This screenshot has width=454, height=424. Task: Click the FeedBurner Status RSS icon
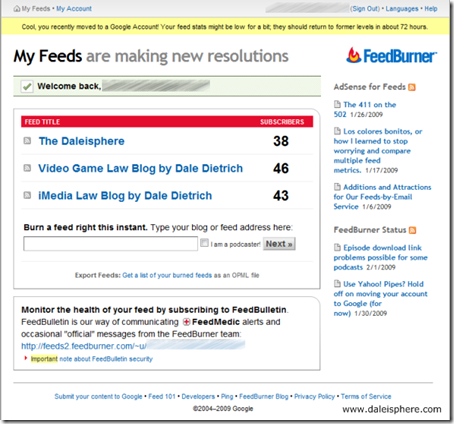tap(412, 230)
